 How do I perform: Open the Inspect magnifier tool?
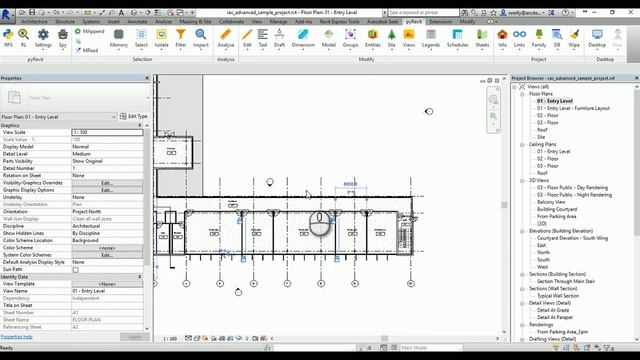tap(200, 38)
